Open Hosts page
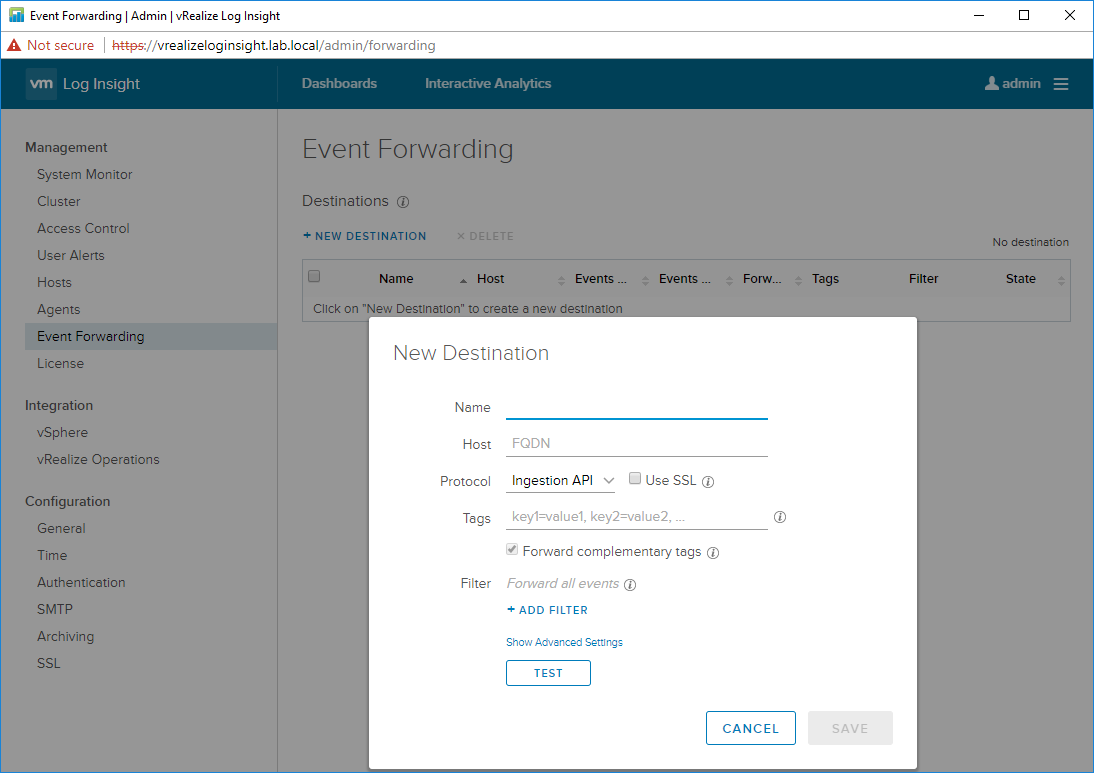 pyautogui.click(x=54, y=283)
